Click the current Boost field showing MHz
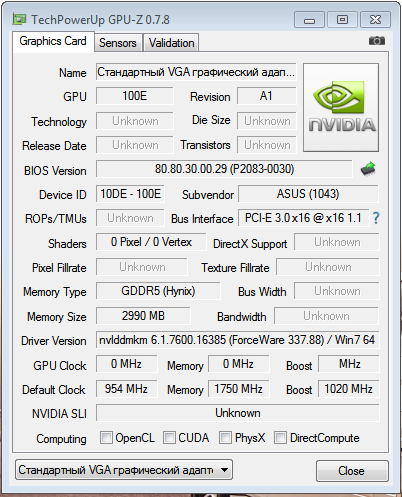Image resolution: width=402 pixels, height=497 pixels. [x=349, y=364]
